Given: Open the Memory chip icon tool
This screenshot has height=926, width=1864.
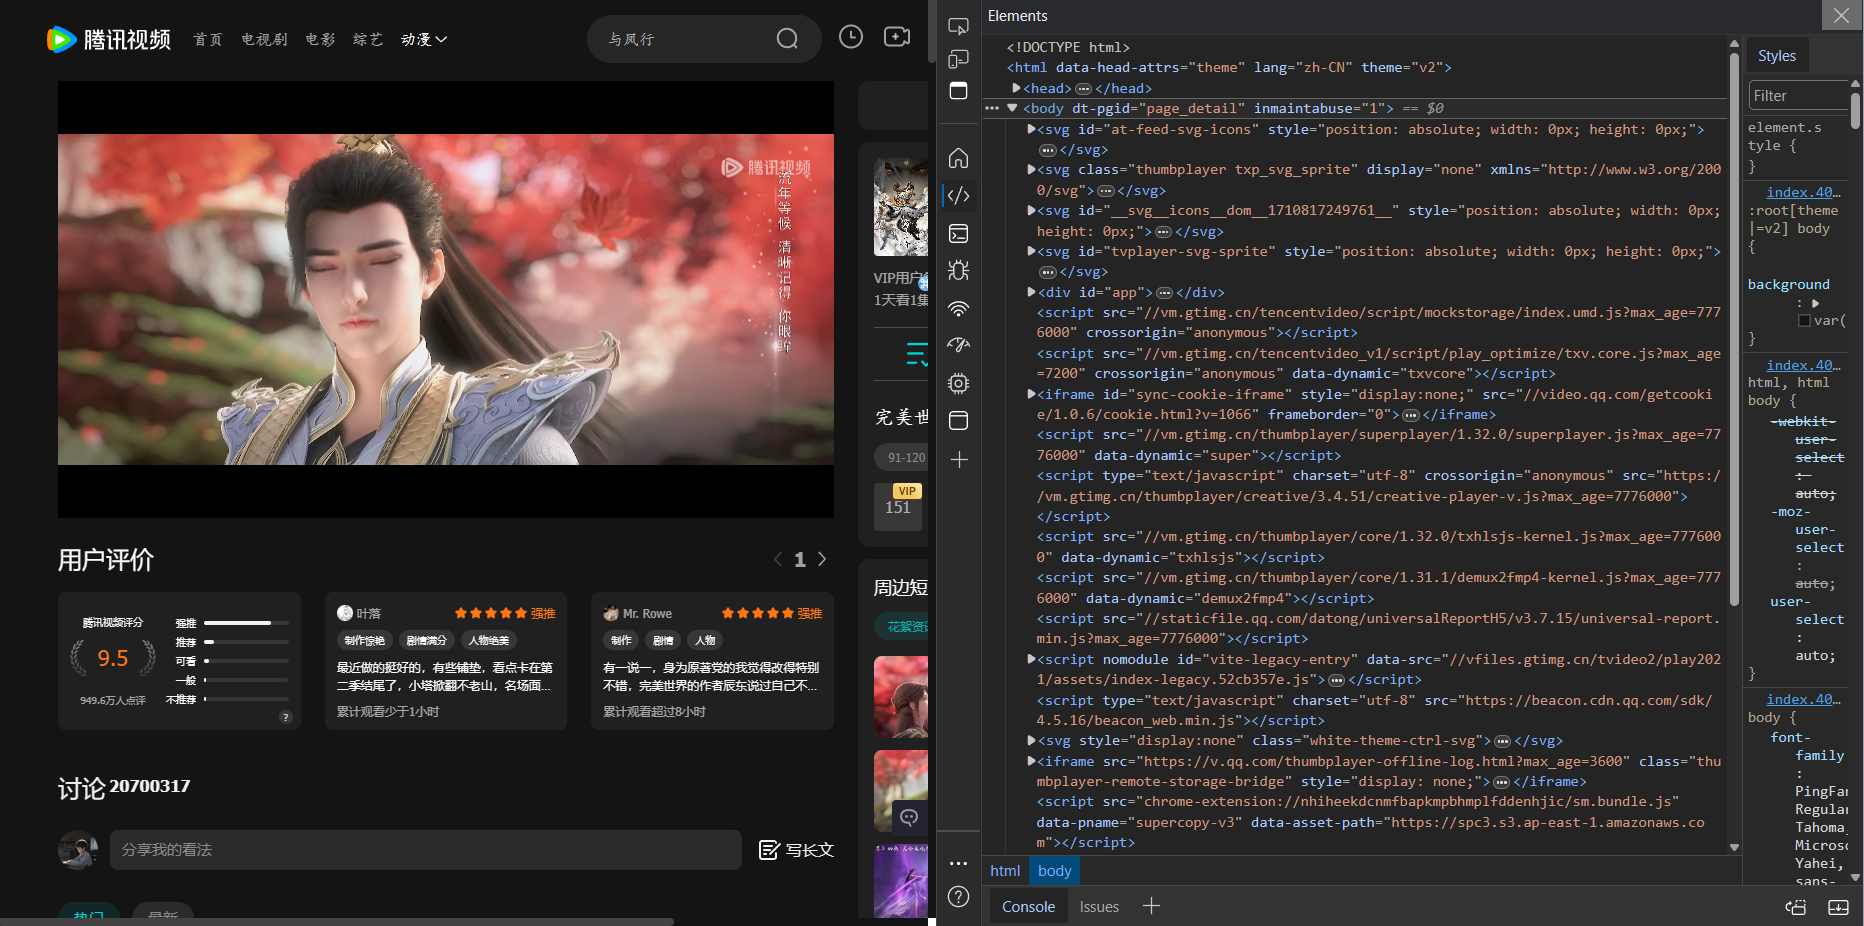Looking at the screenshot, I should tap(958, 383).
